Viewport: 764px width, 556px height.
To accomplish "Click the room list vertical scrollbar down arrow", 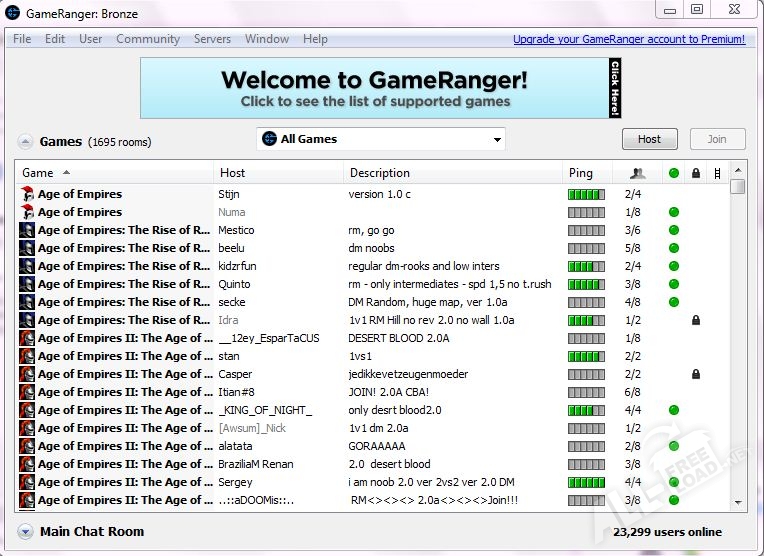I will coord(738,503).
